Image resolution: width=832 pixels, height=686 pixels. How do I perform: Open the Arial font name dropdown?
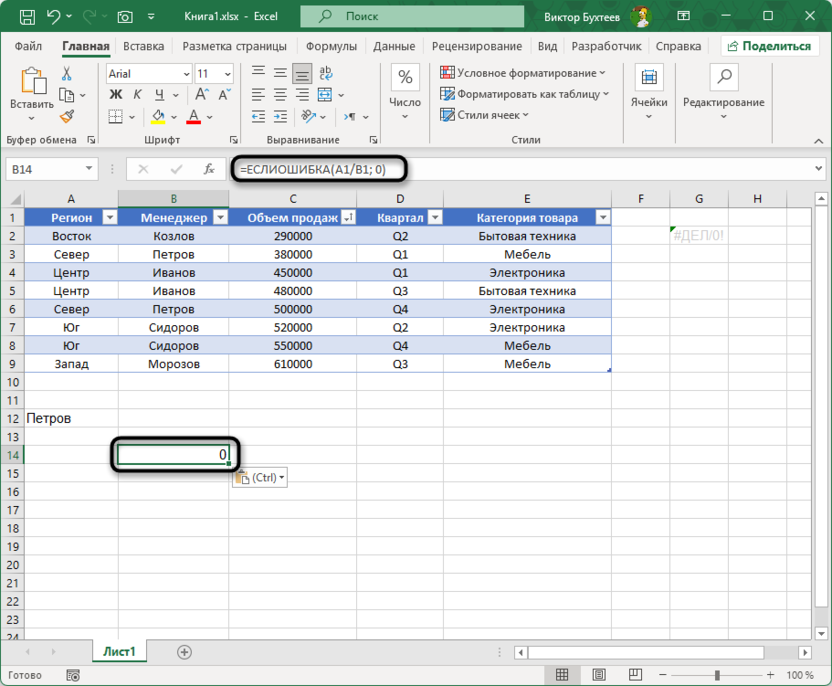[x=187, y=74]
